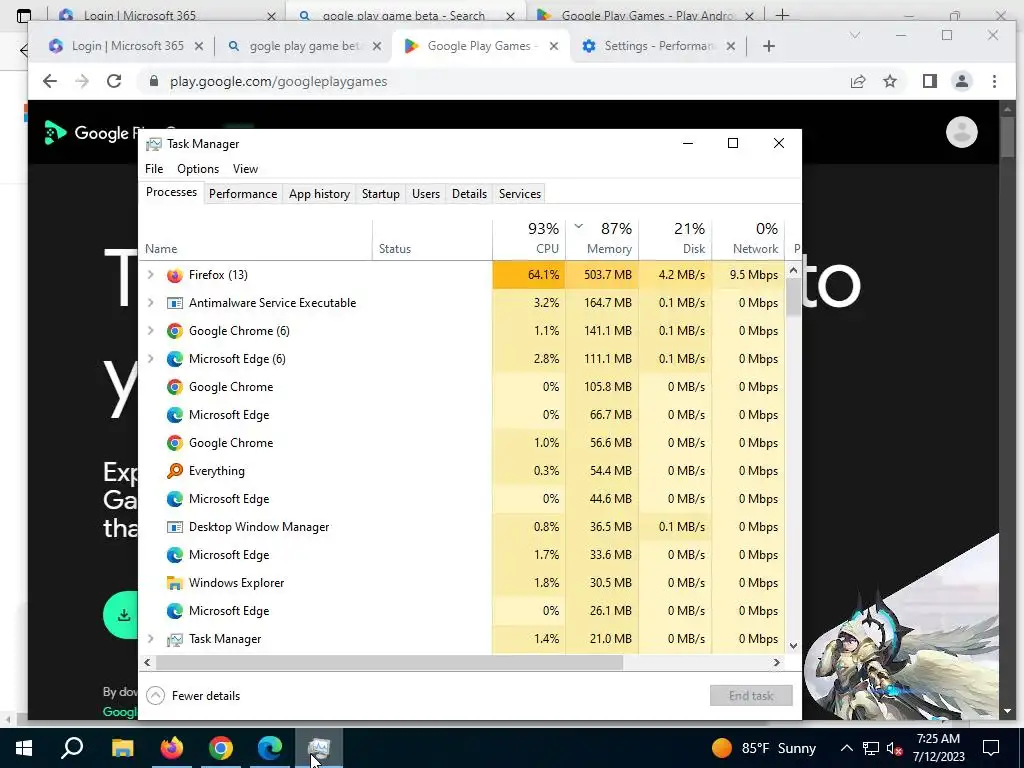Click the Everything app process icon
Image resolution: width=1024 pixels, height=768 pixels.
174,471
